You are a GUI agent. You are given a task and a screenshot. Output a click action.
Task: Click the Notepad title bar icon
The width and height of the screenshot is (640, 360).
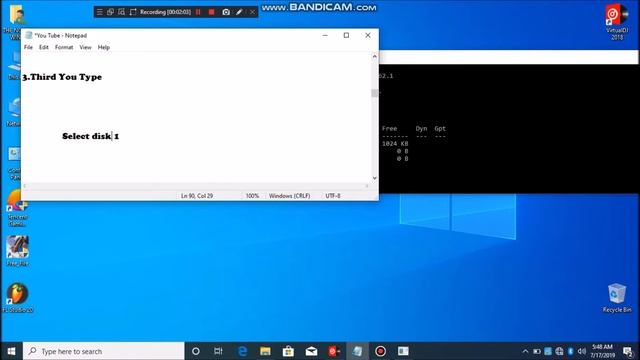pyautogui.click(x=29, y=35)
